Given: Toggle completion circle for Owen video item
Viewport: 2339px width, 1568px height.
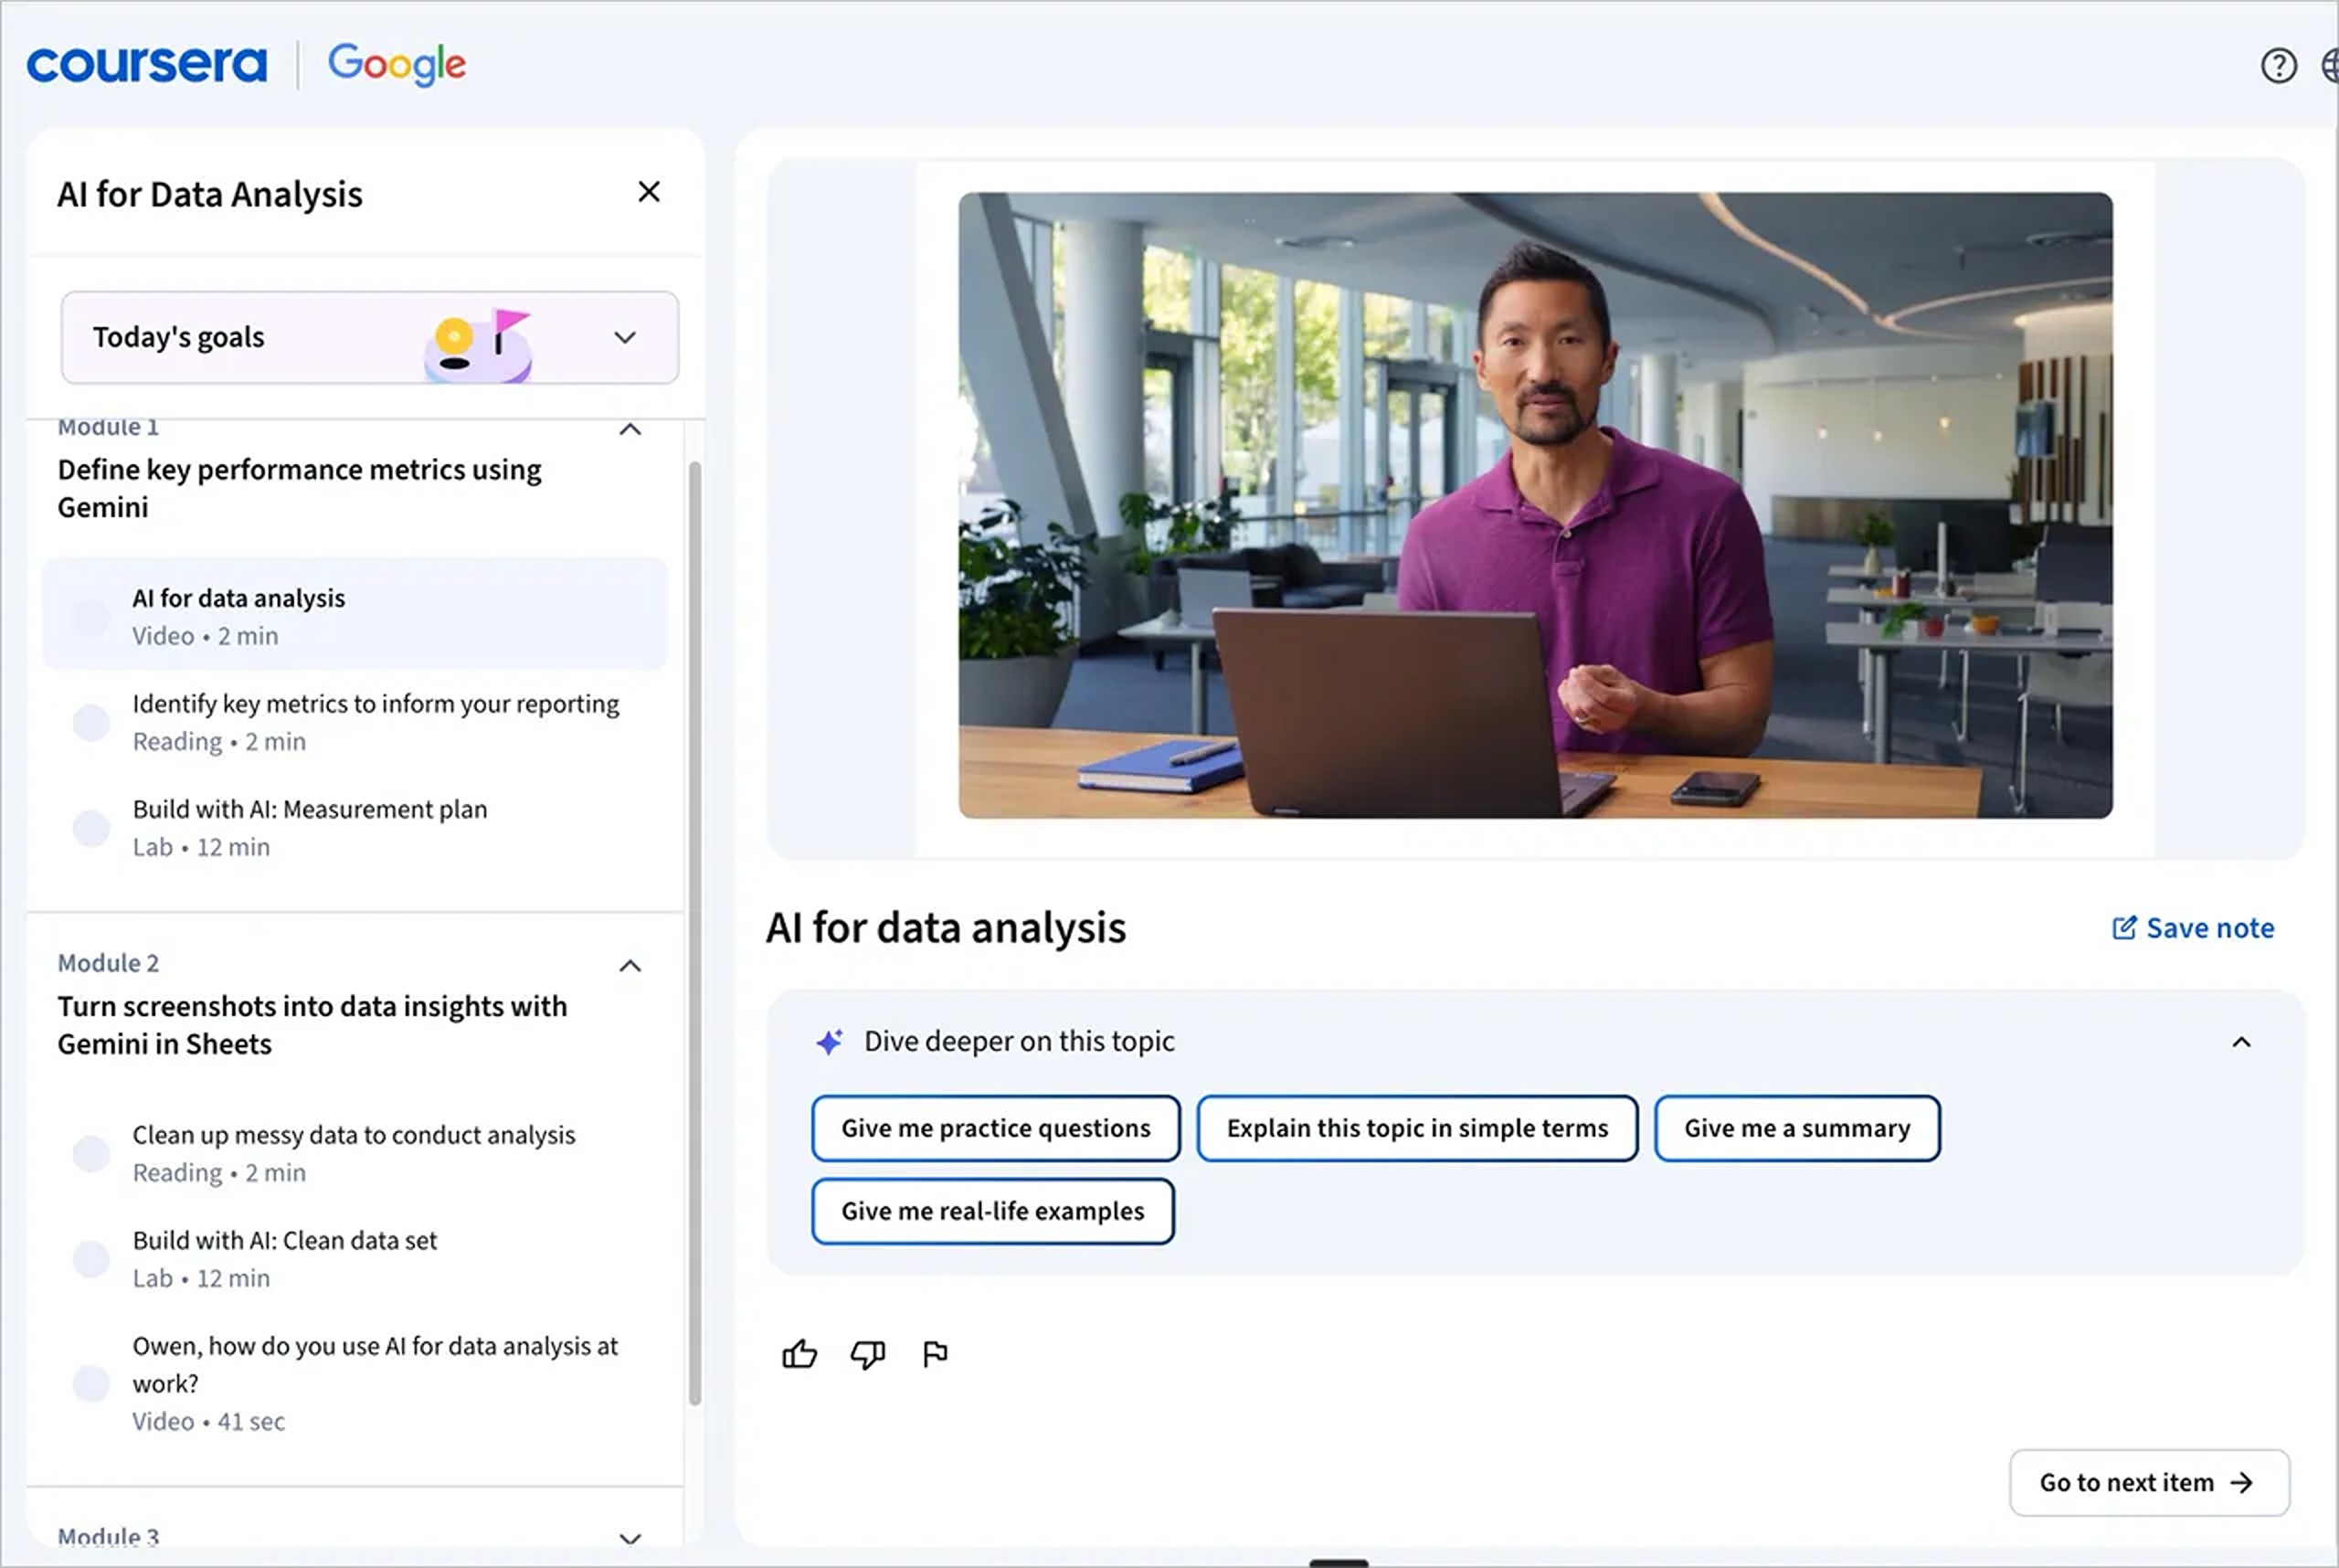Looking at the screenshot, I should click(91, 1383).
